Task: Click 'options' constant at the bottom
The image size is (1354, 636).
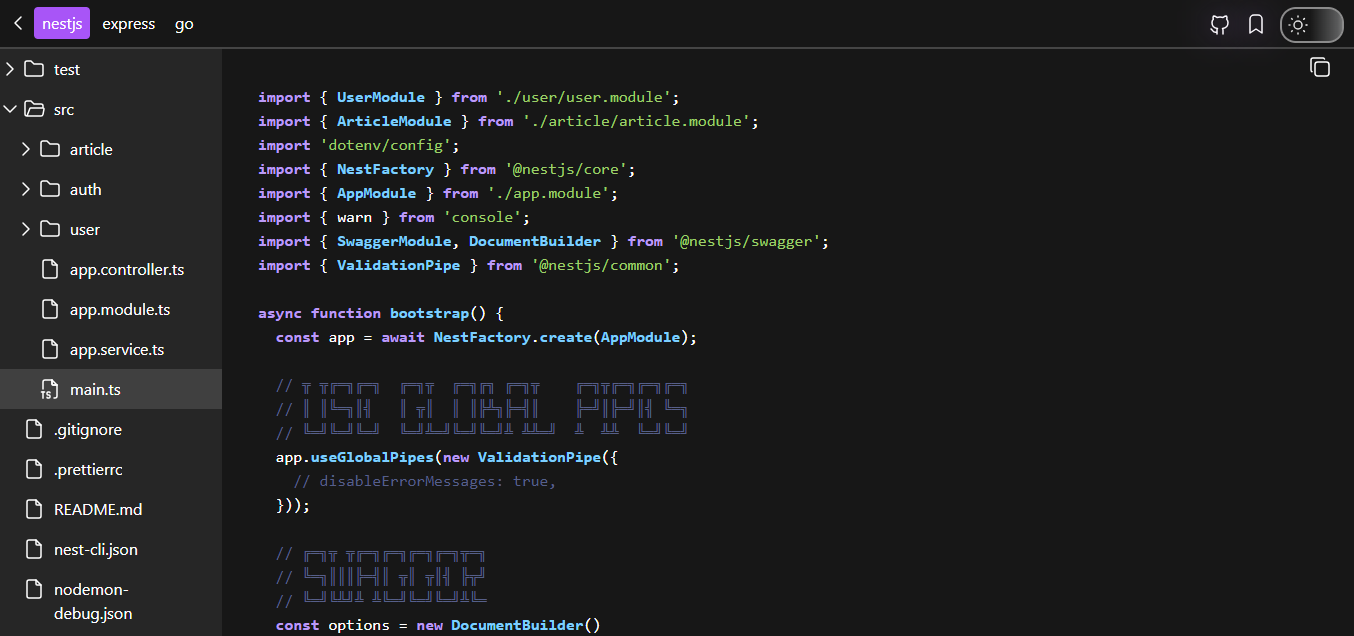Action: click(359, 625)
